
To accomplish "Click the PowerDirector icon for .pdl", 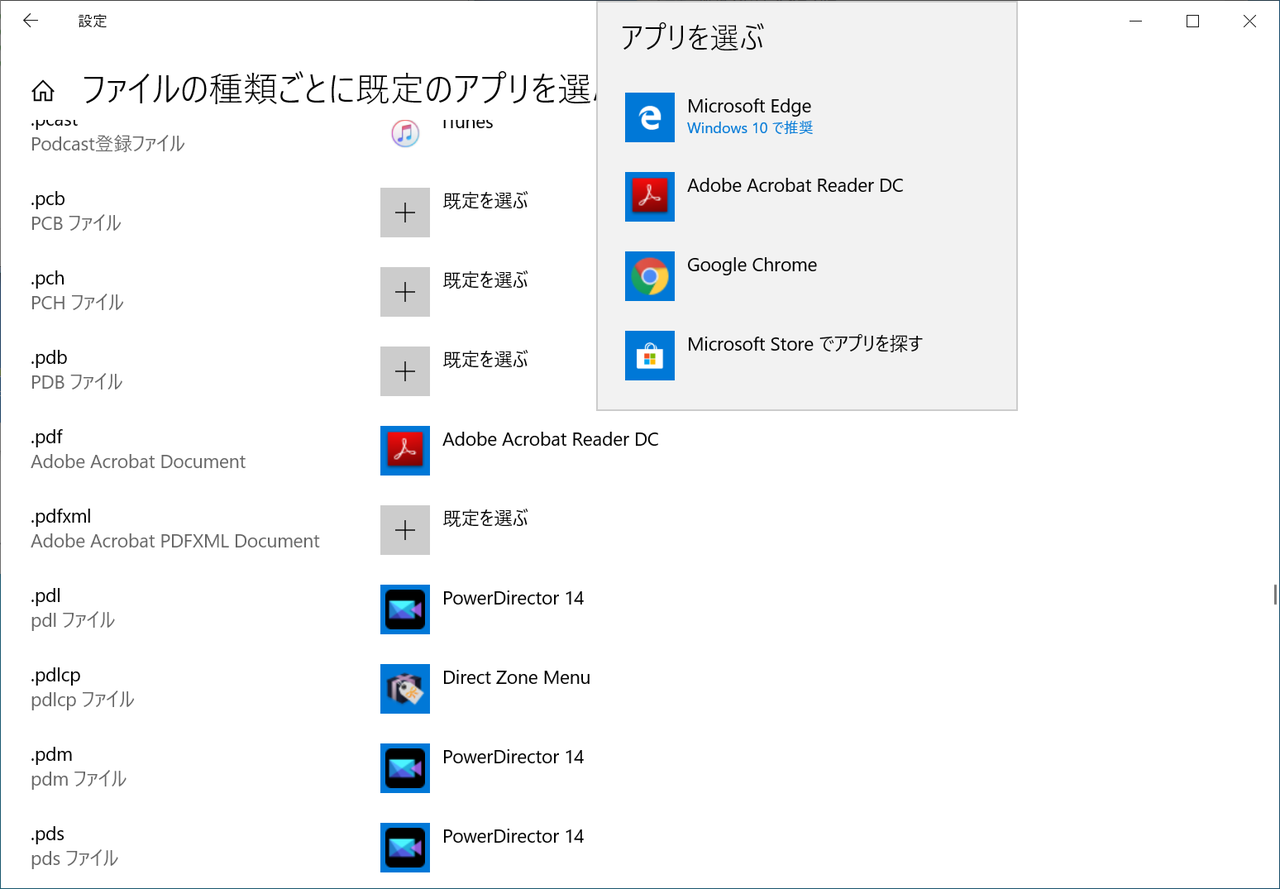I will tap(405, 609).
